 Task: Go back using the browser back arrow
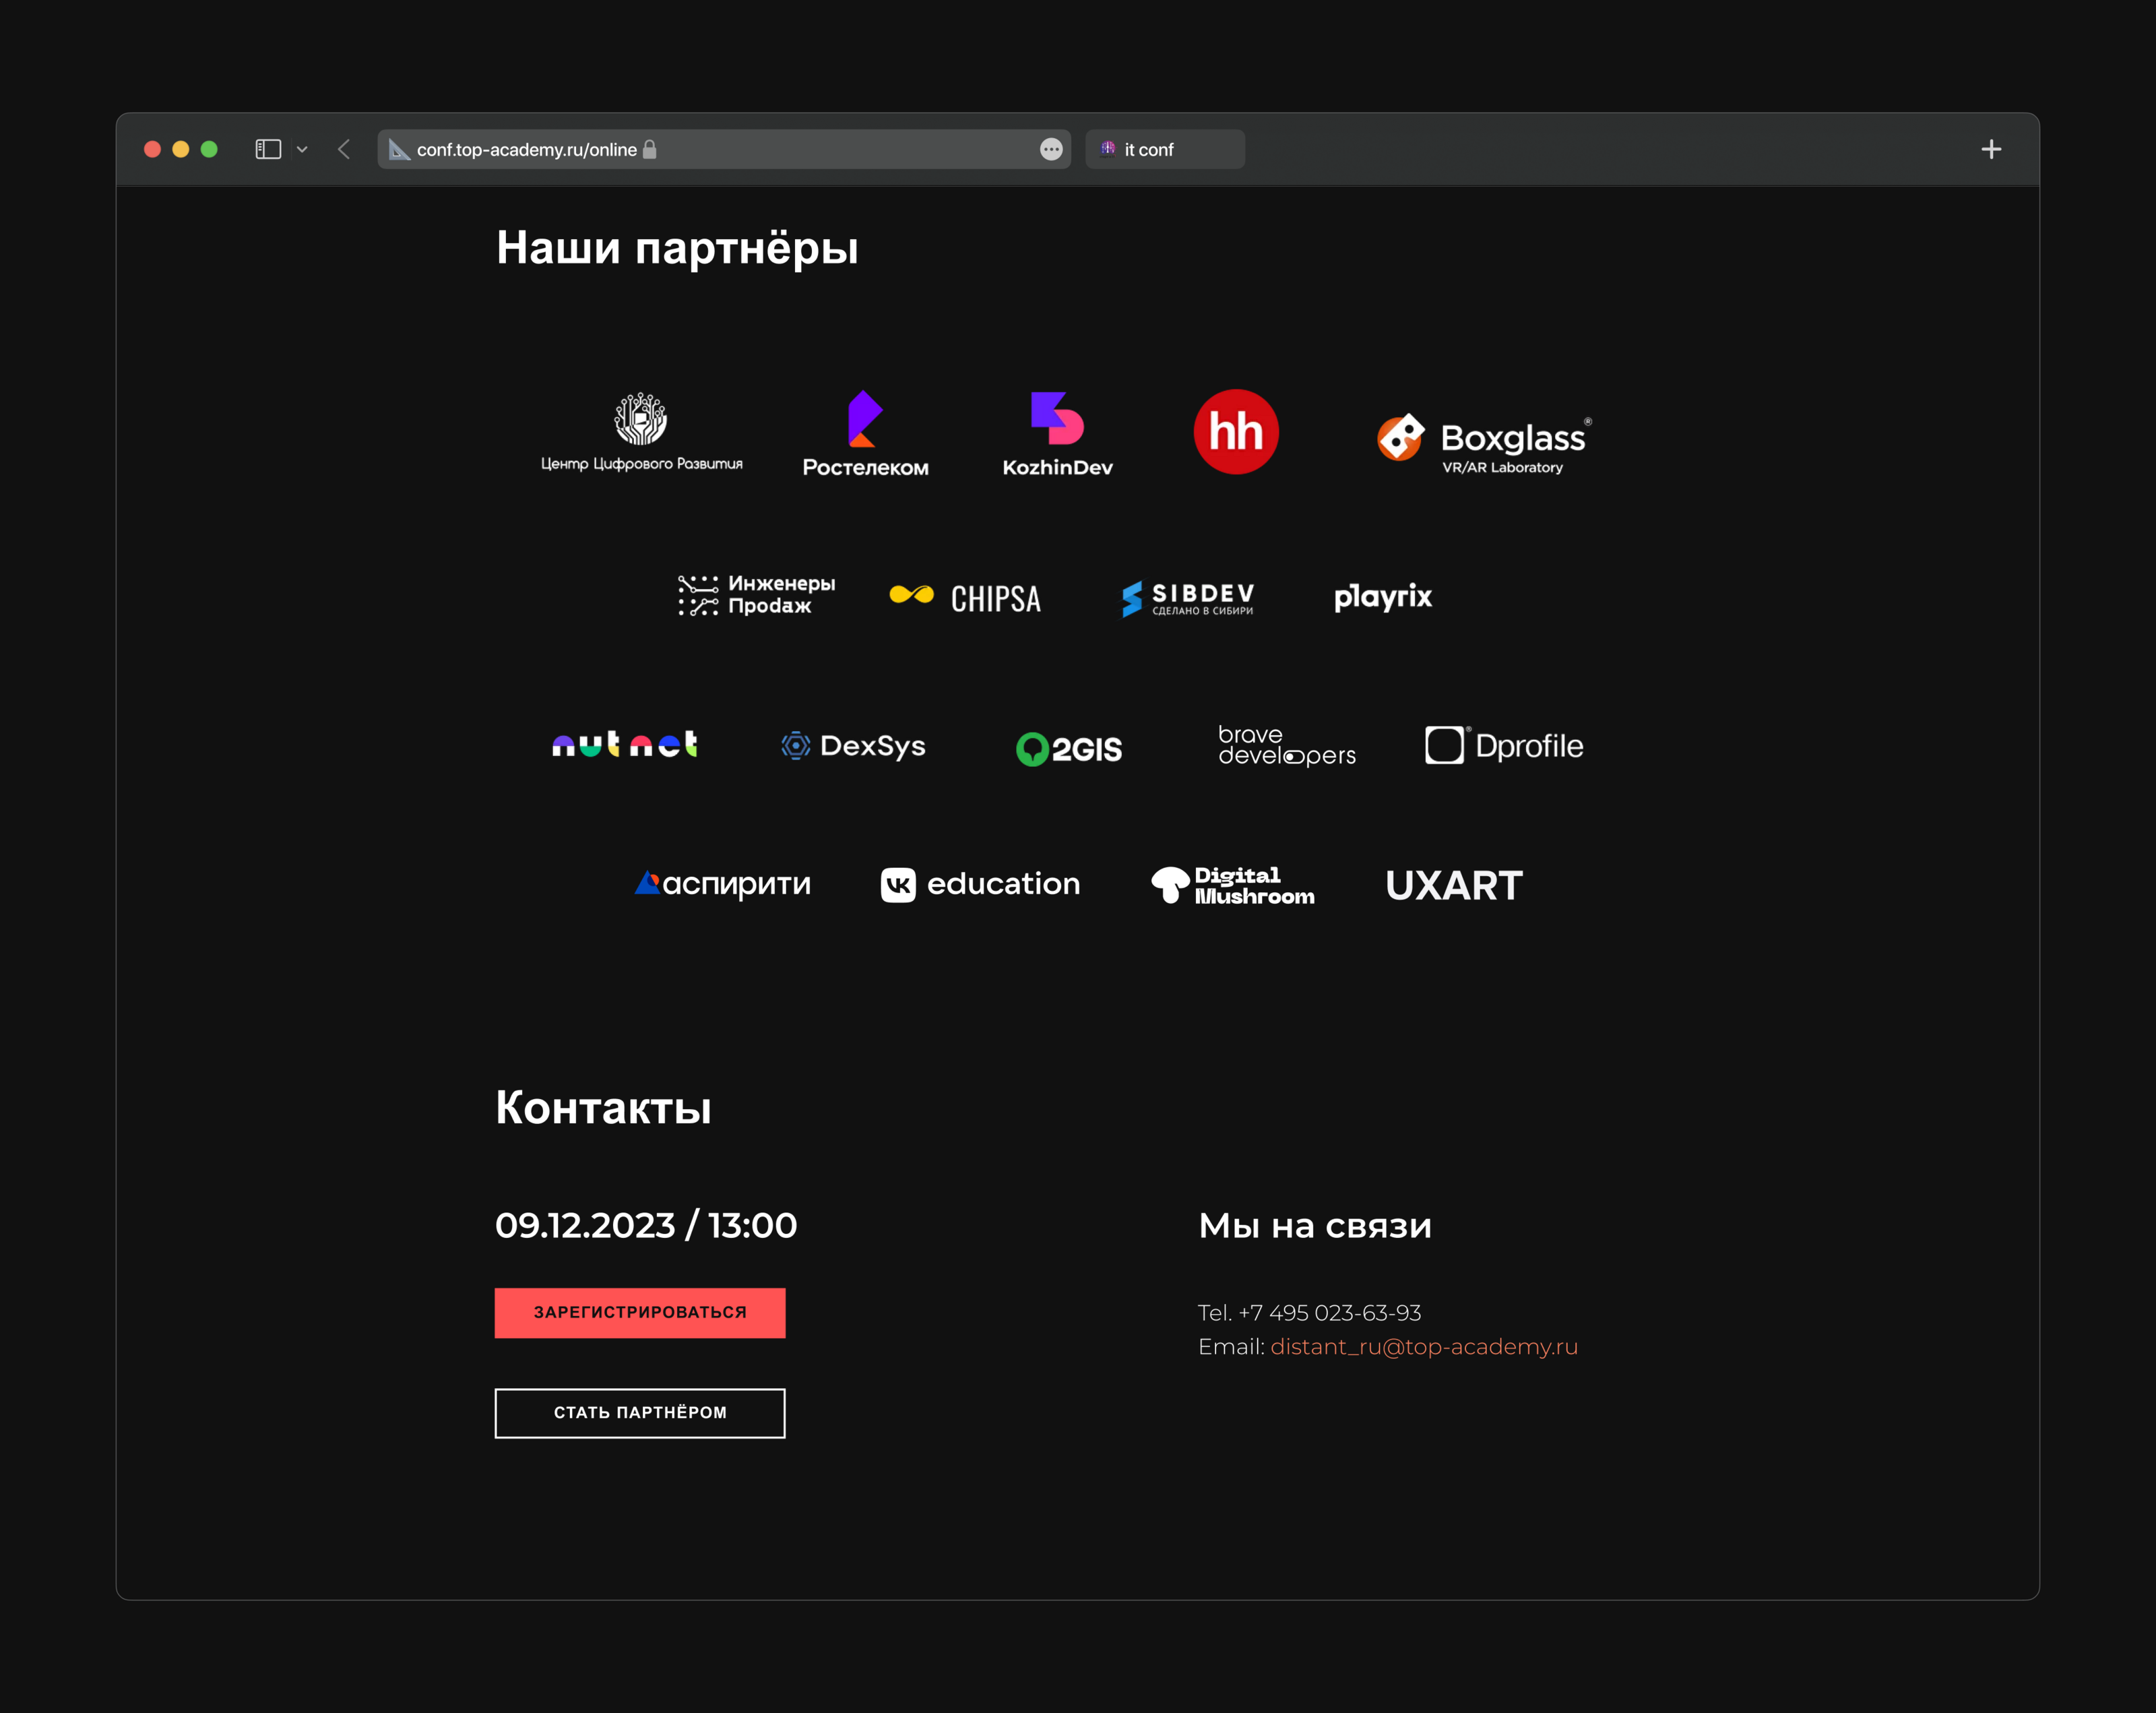pyautogui.click(x=344, y=149)
